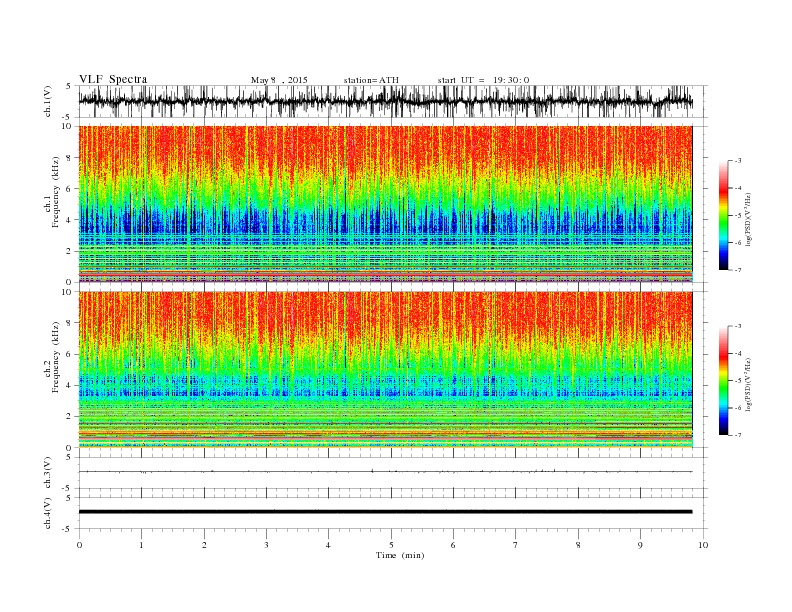The height and width of the screenshot is (612, 792).
Task: Click the time axis tick label "8"
Action: pyautogui.click(x=578, y=545)
